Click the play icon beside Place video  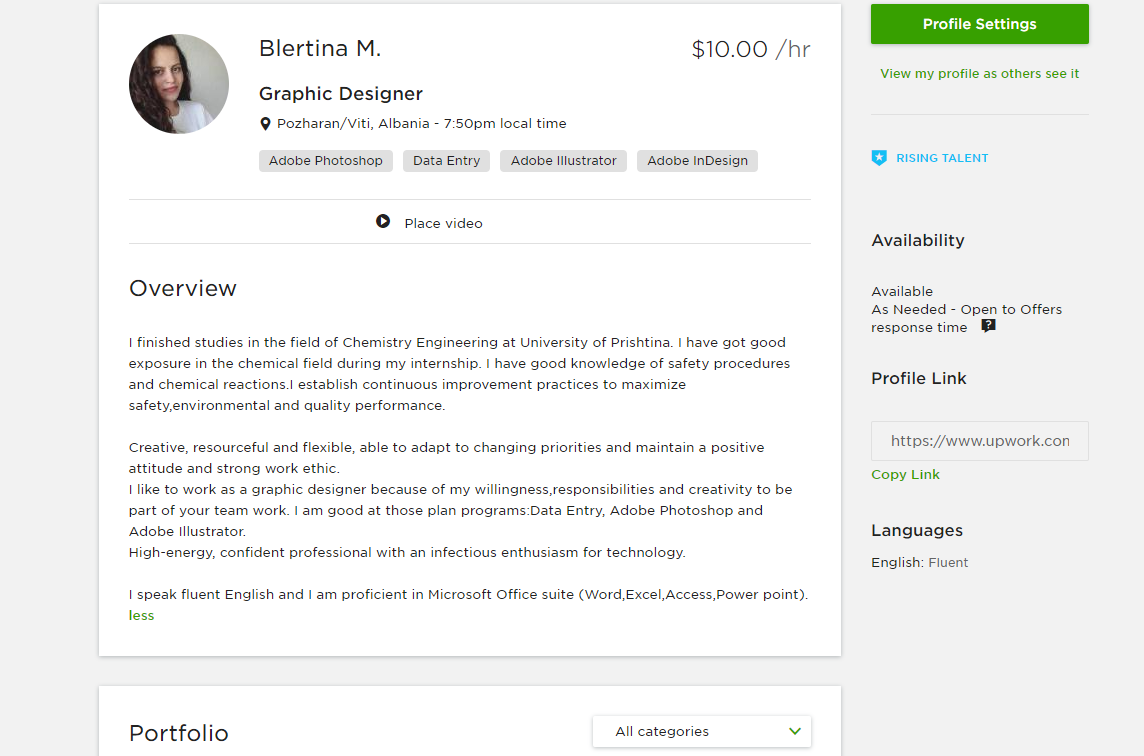pos(383,221)
